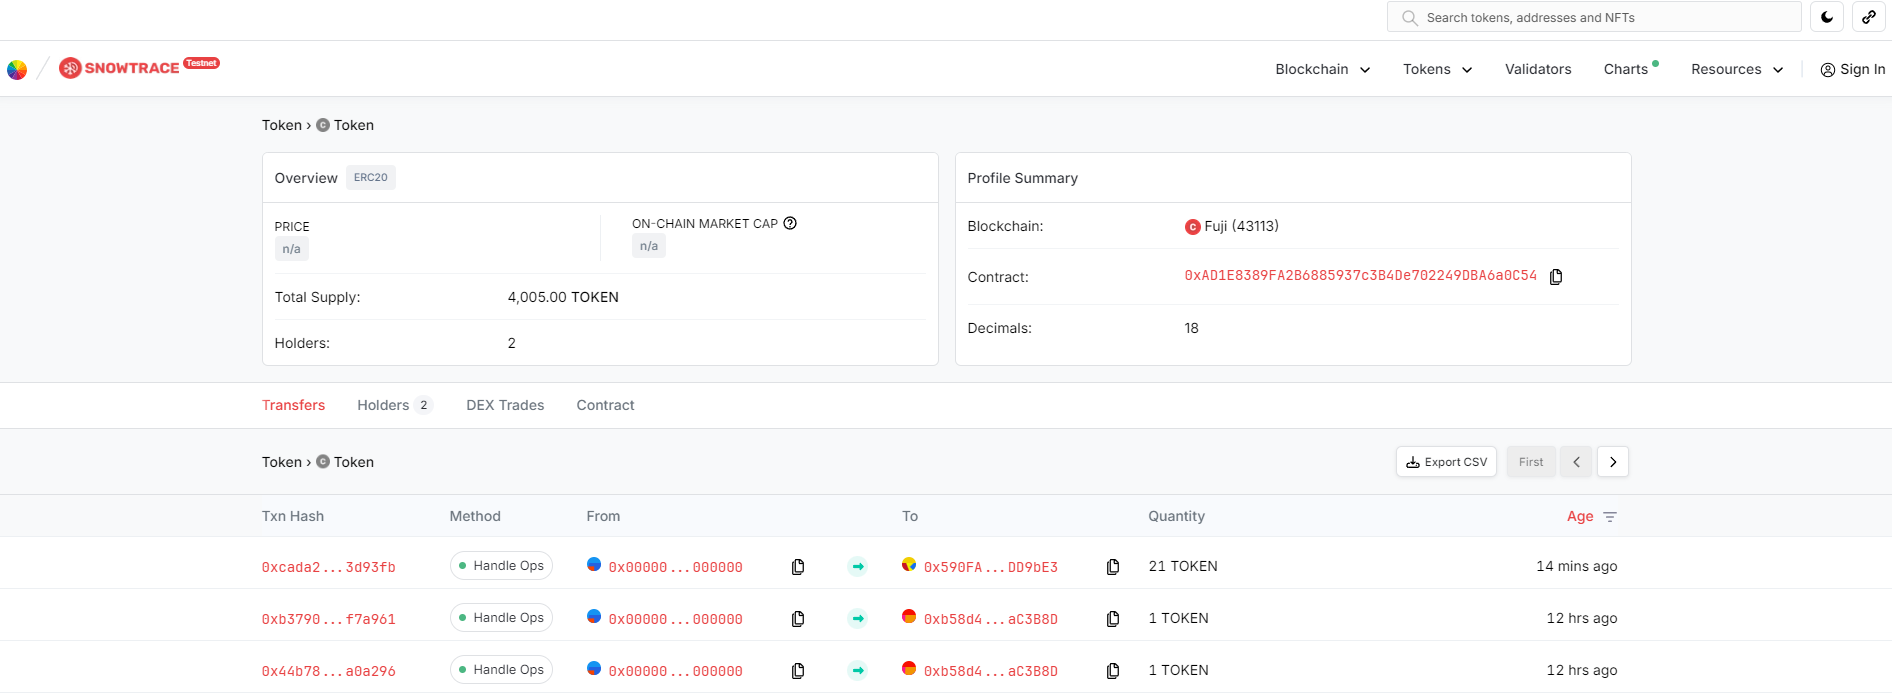Click the On-Chain Market Cap help icon
The width and height of the screenshot is (1892, 700).
click(790, 223)
